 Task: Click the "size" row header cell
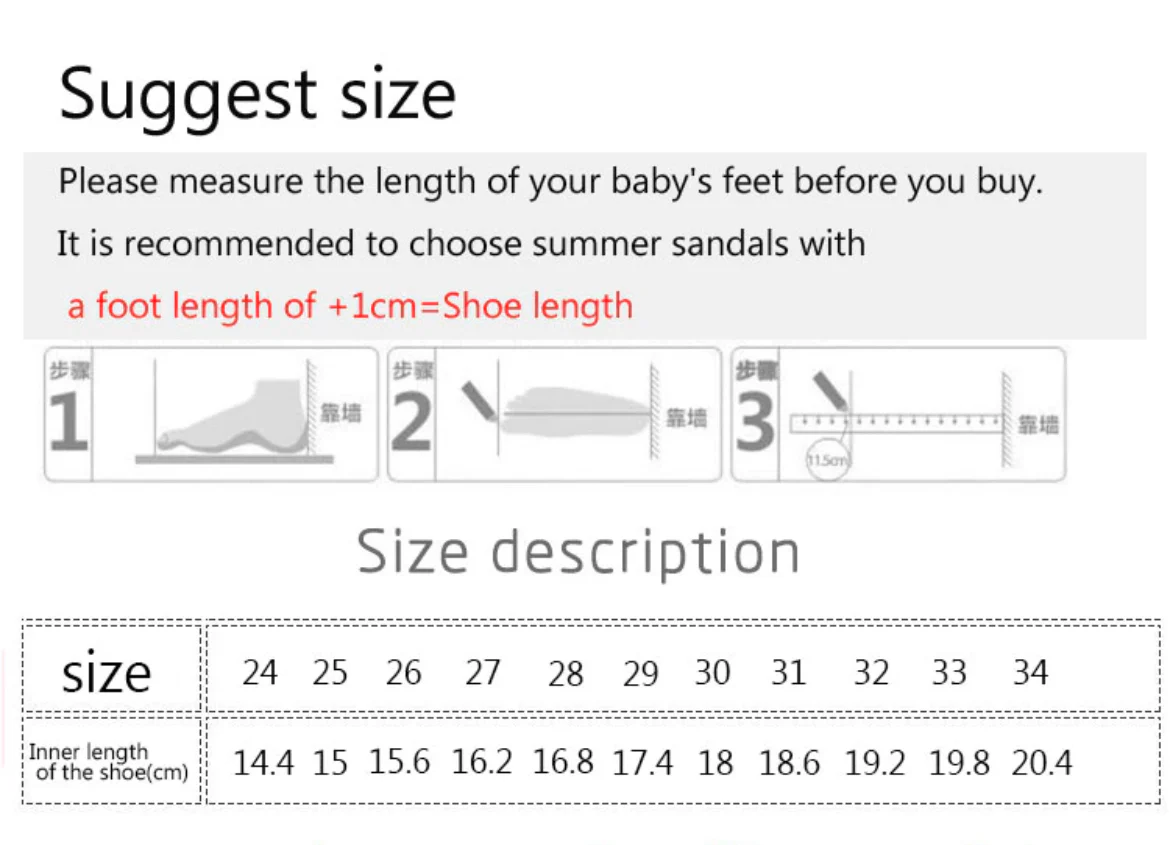tap(106, 673)
